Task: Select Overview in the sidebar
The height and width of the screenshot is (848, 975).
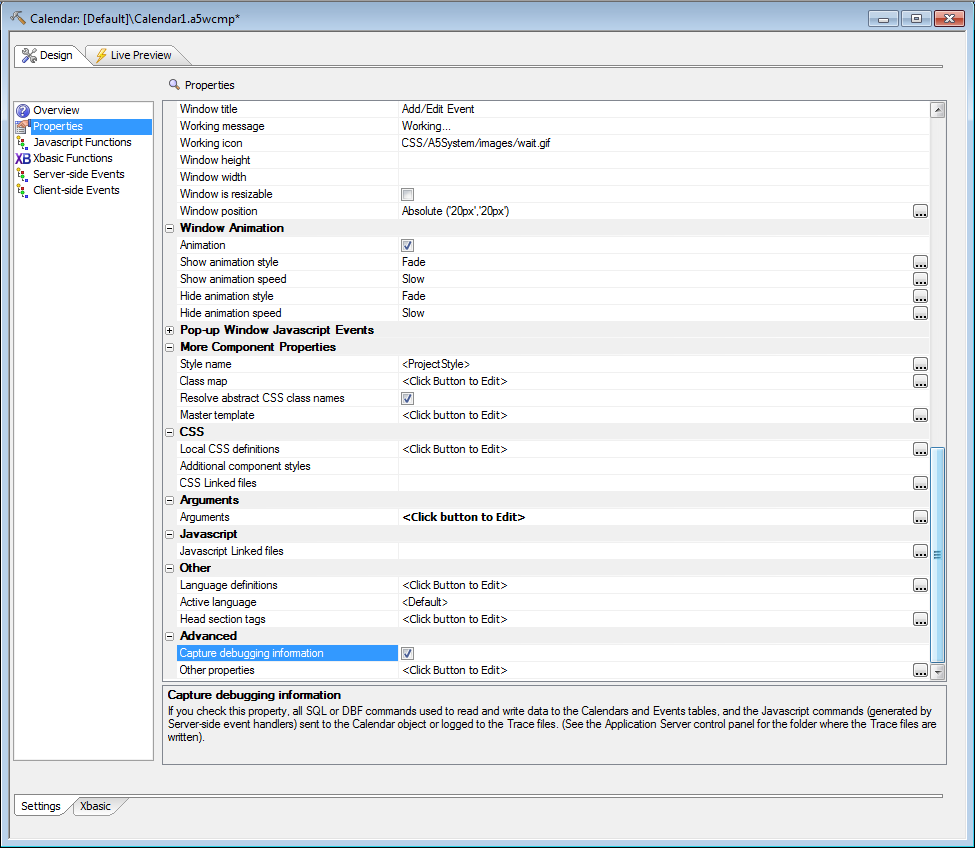Action: [56, 111]
